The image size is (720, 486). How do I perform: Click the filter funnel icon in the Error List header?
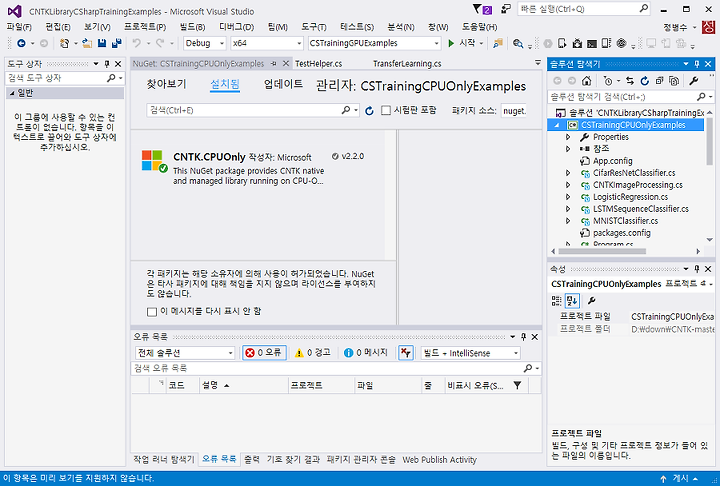click(518, 385)
